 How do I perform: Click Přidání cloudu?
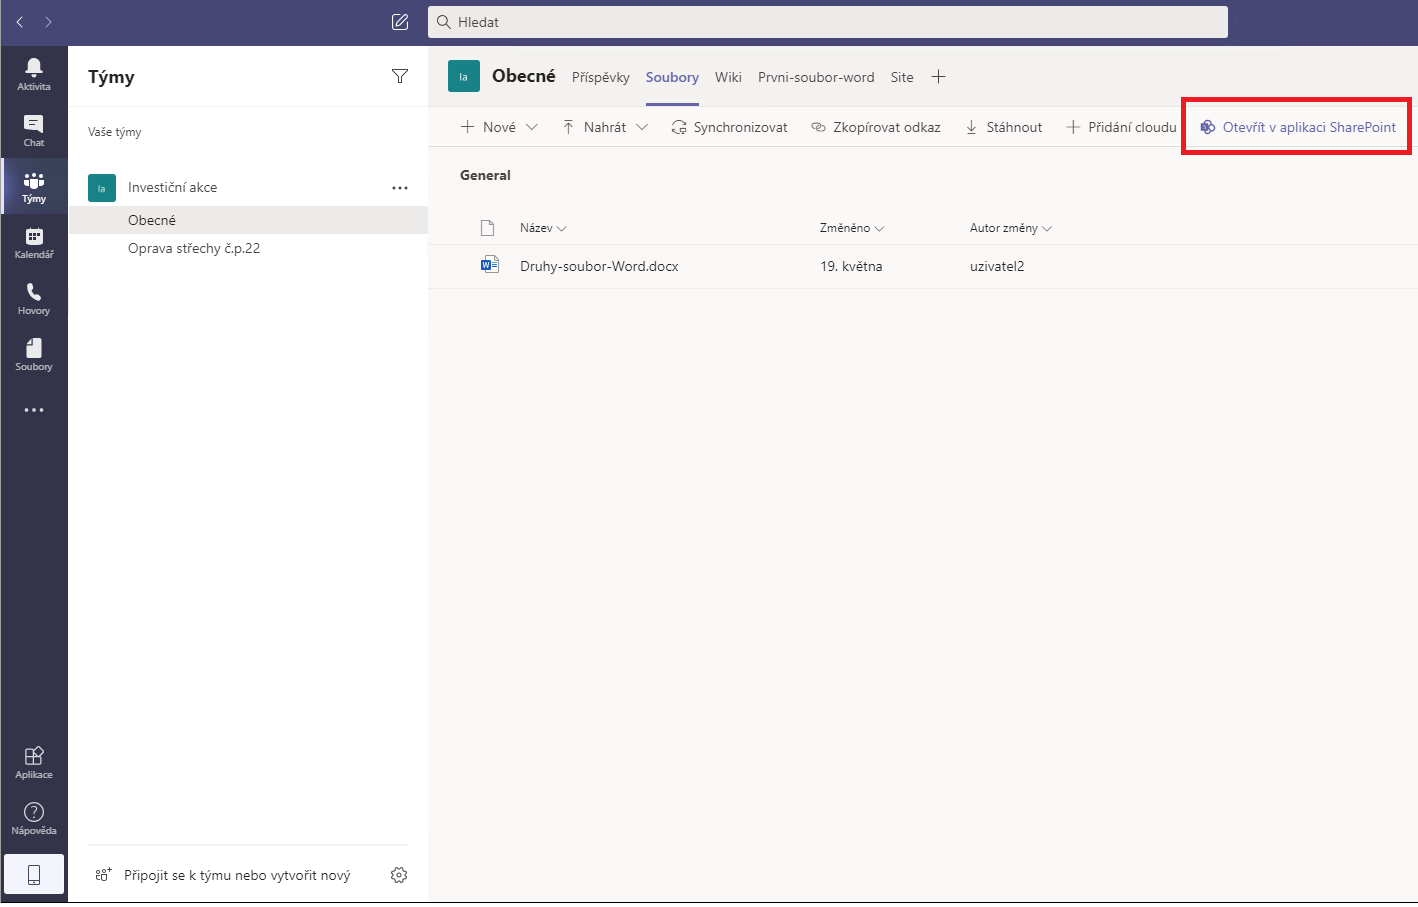(x=1121, y=127)
